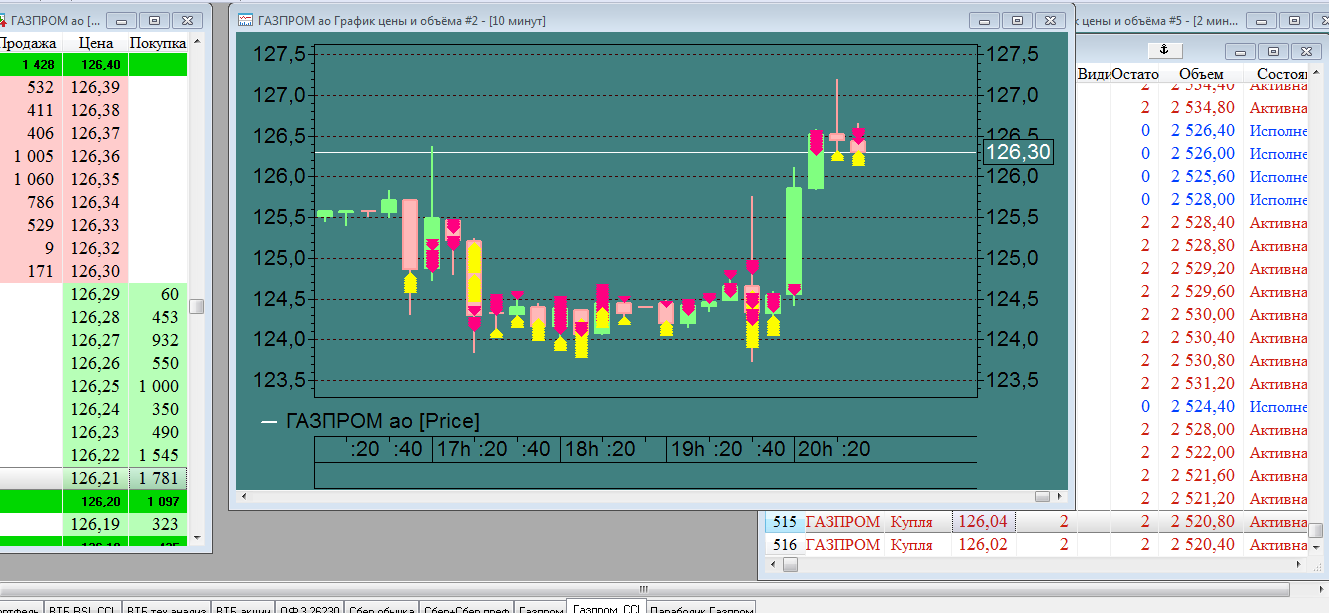
Task: Select bid price 126,29 in order book
Action: tap(95, 294)
